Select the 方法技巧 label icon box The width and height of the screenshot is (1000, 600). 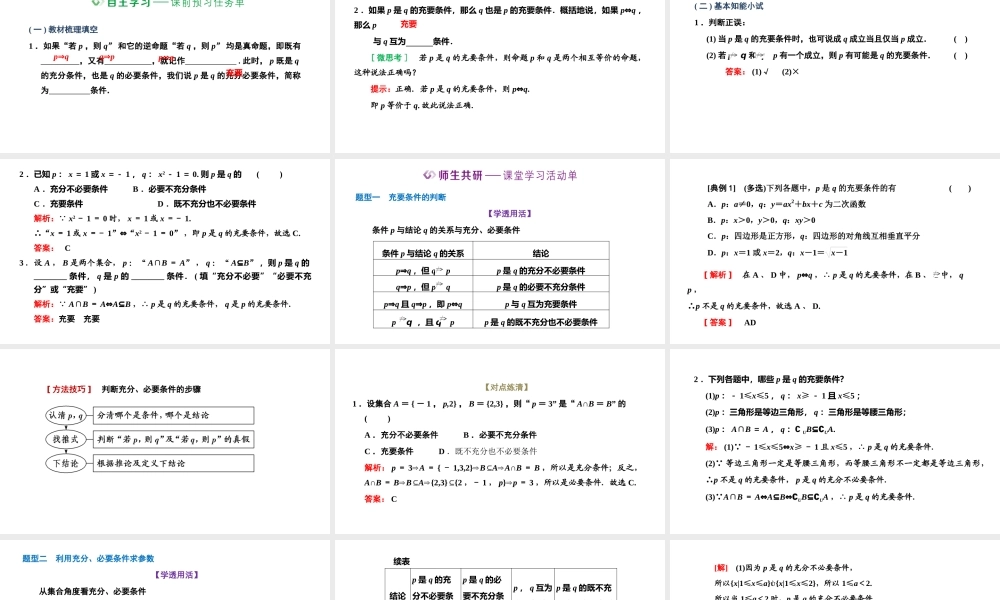pyautogui.click(x=69, y=388)
